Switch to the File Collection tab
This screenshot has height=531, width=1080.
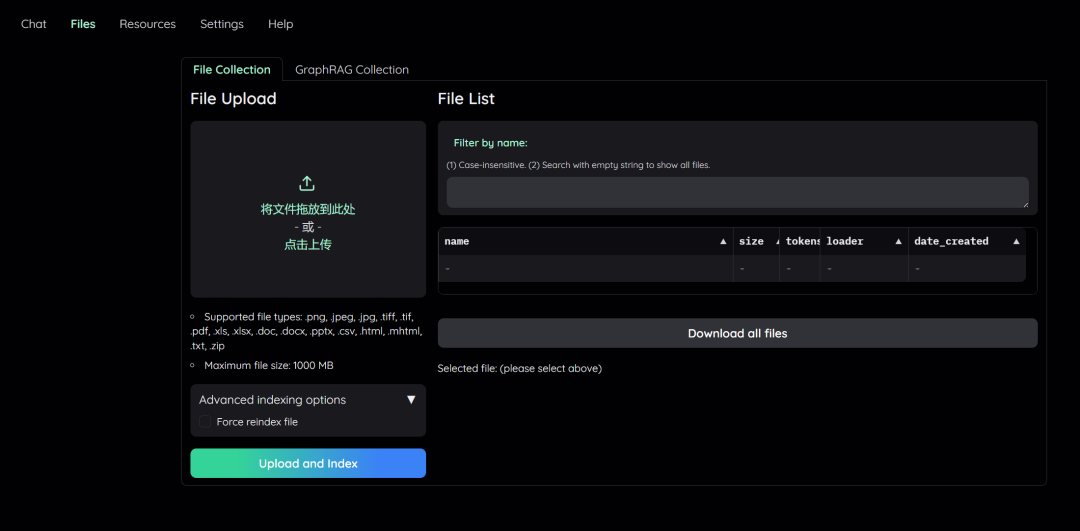[231, 70]
